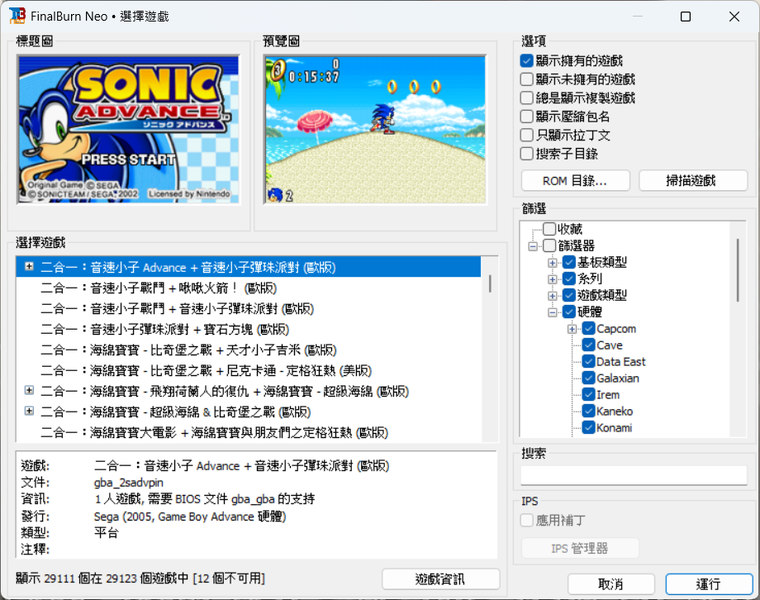Uncheck the Konami hardware checkbox

click(x=588, y=427)
